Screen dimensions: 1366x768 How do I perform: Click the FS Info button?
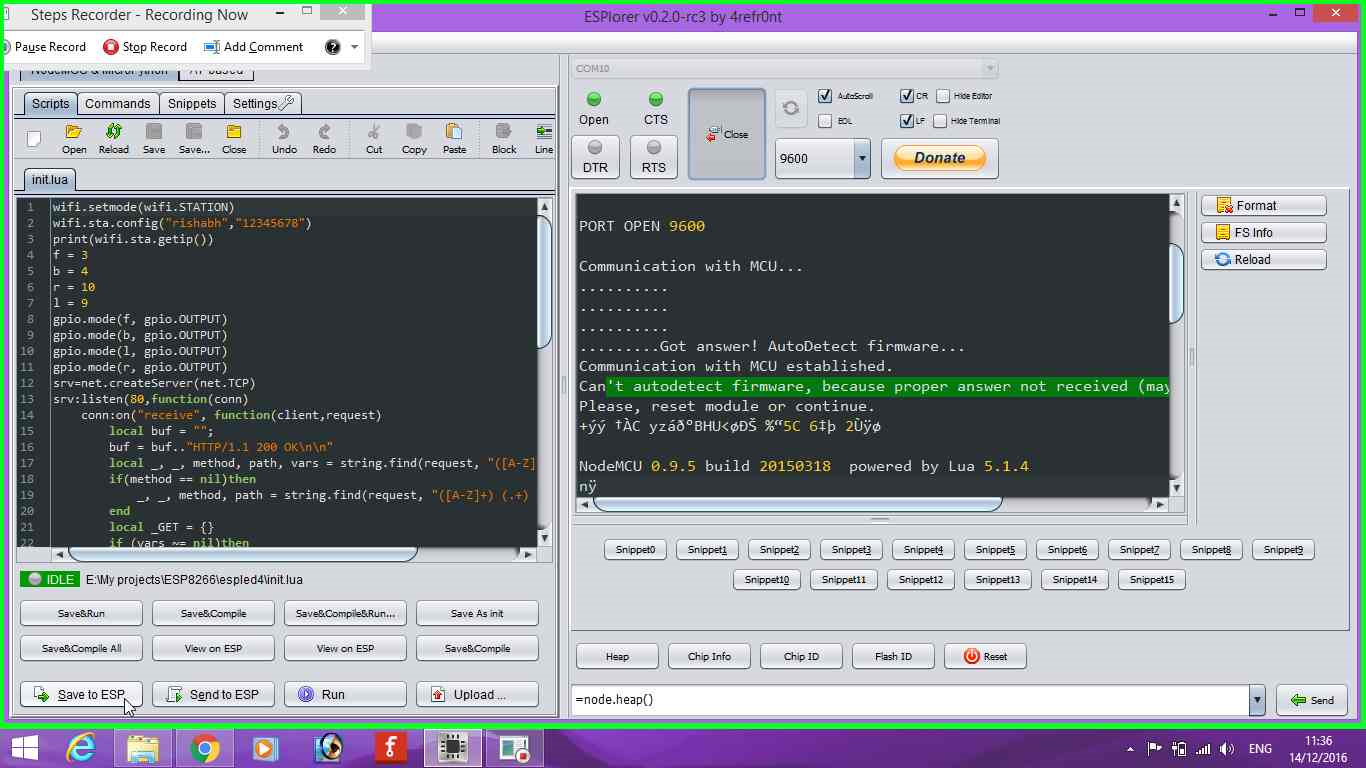(x=1264, y=232)
